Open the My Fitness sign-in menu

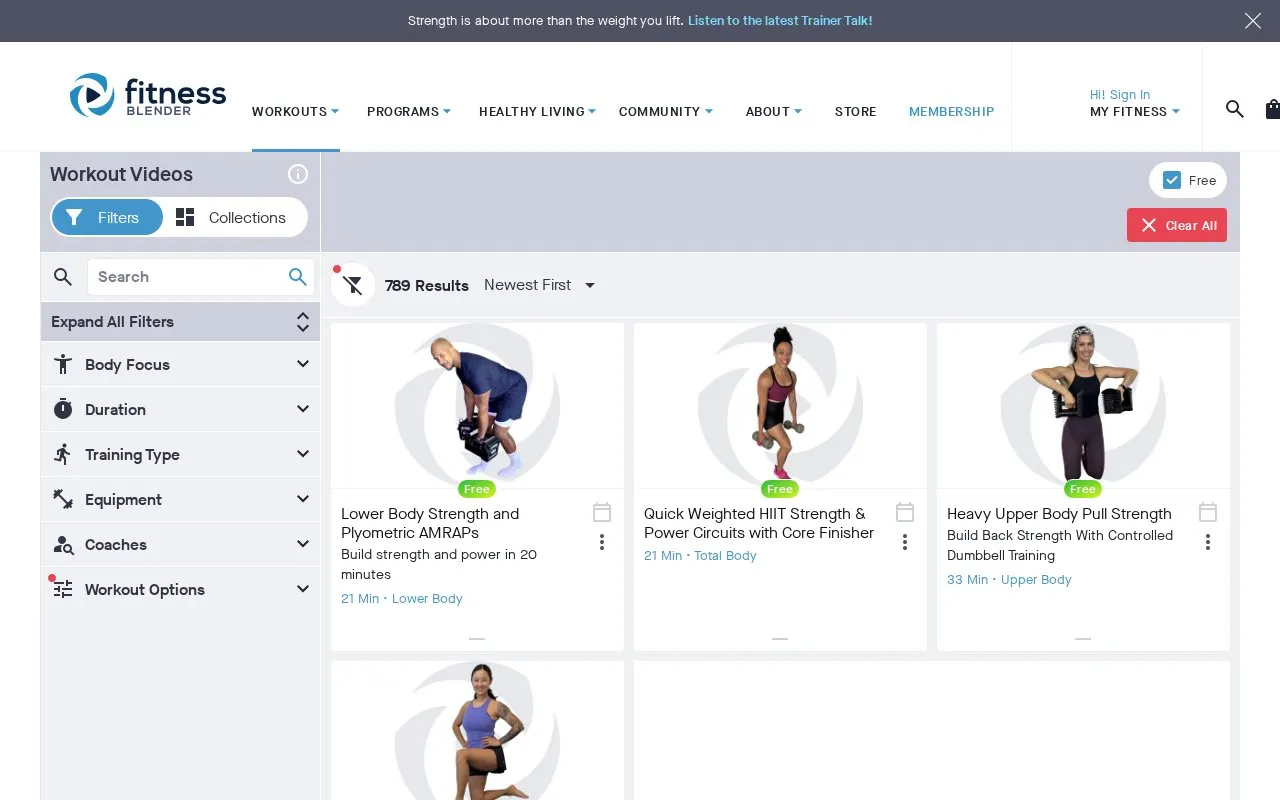click(x=1135, y=104)
